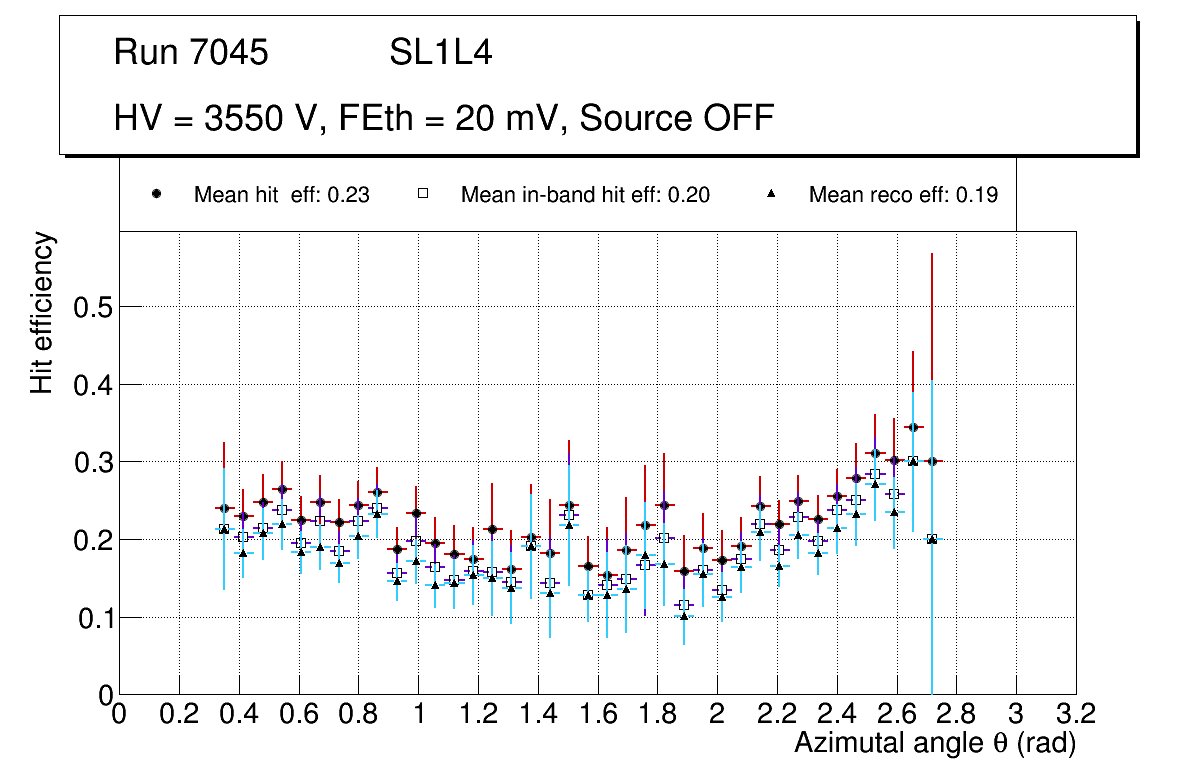
Task: Select the 'Hit efficiency' y-axis title
Action: pyautogui.click(x=43, y=312)
